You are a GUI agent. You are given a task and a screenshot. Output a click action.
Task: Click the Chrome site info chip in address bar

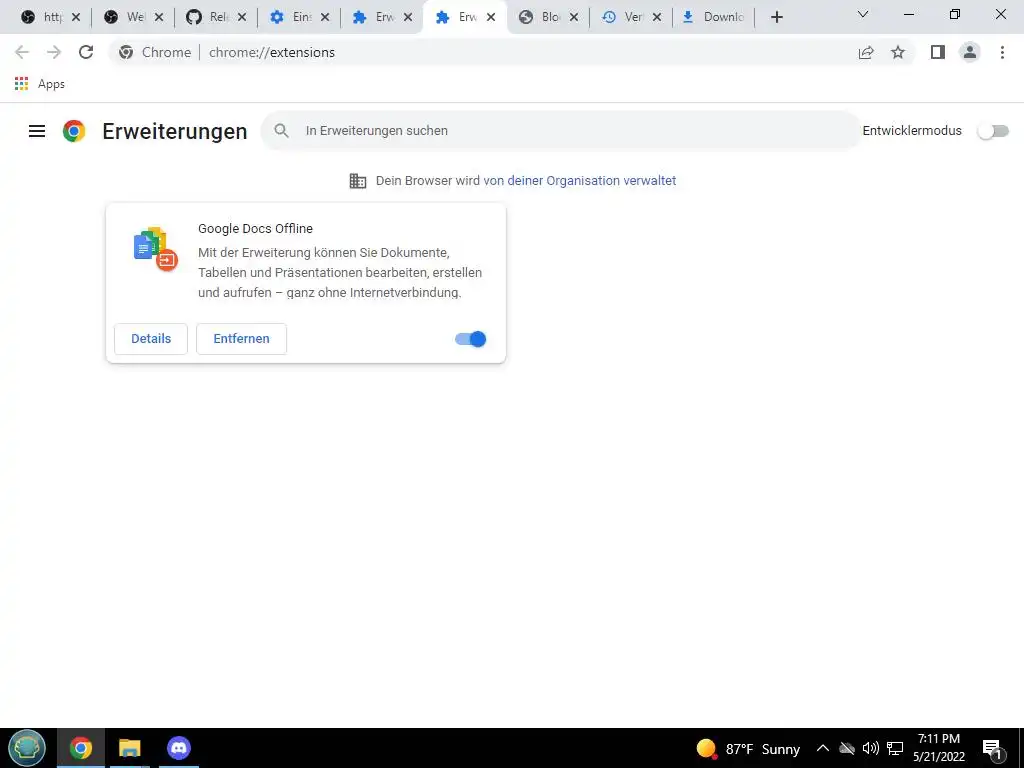tap(155, 52)
